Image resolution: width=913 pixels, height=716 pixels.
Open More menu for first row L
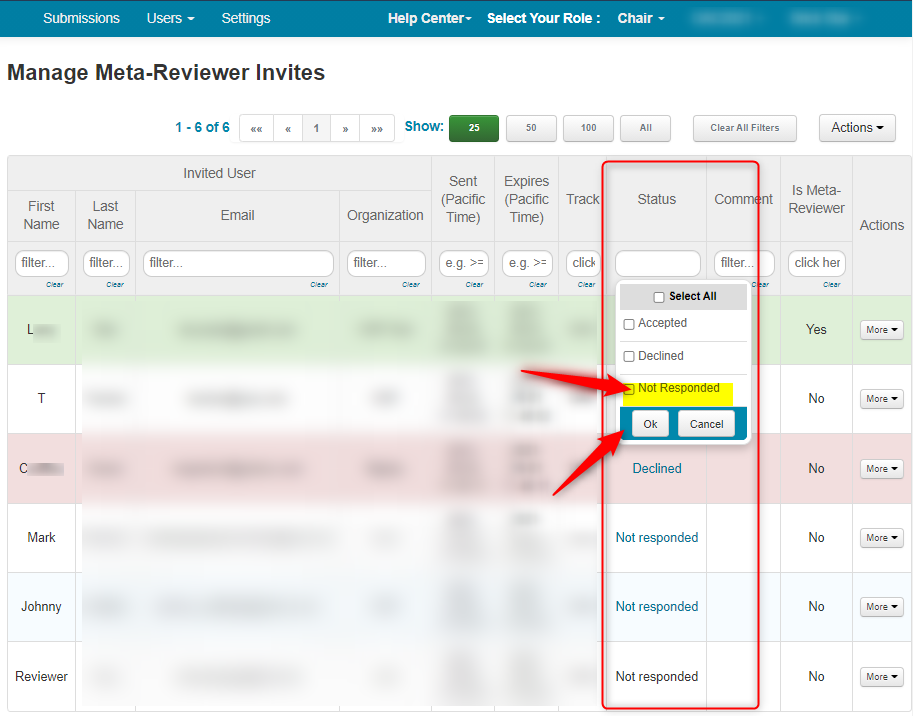tap(882, 330)
